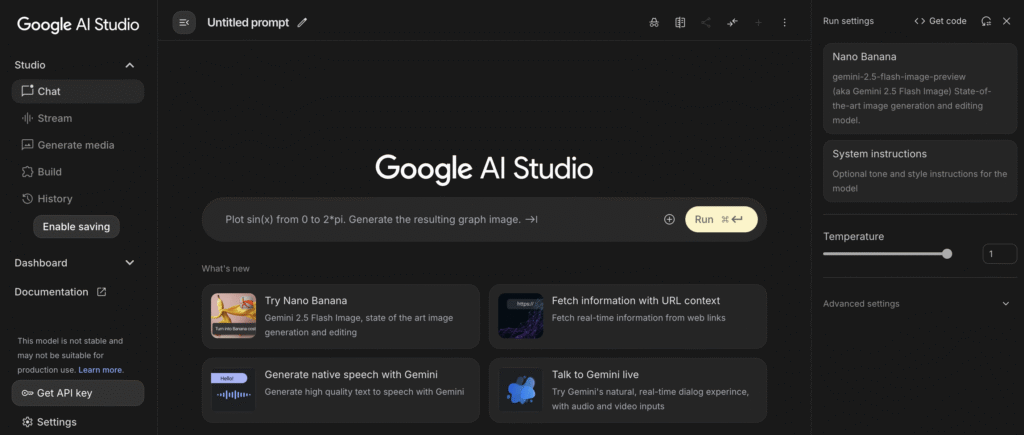Click the key icon beside Get API key
Viewport: 1024px width, 435px height.
(x=27, y=393)
